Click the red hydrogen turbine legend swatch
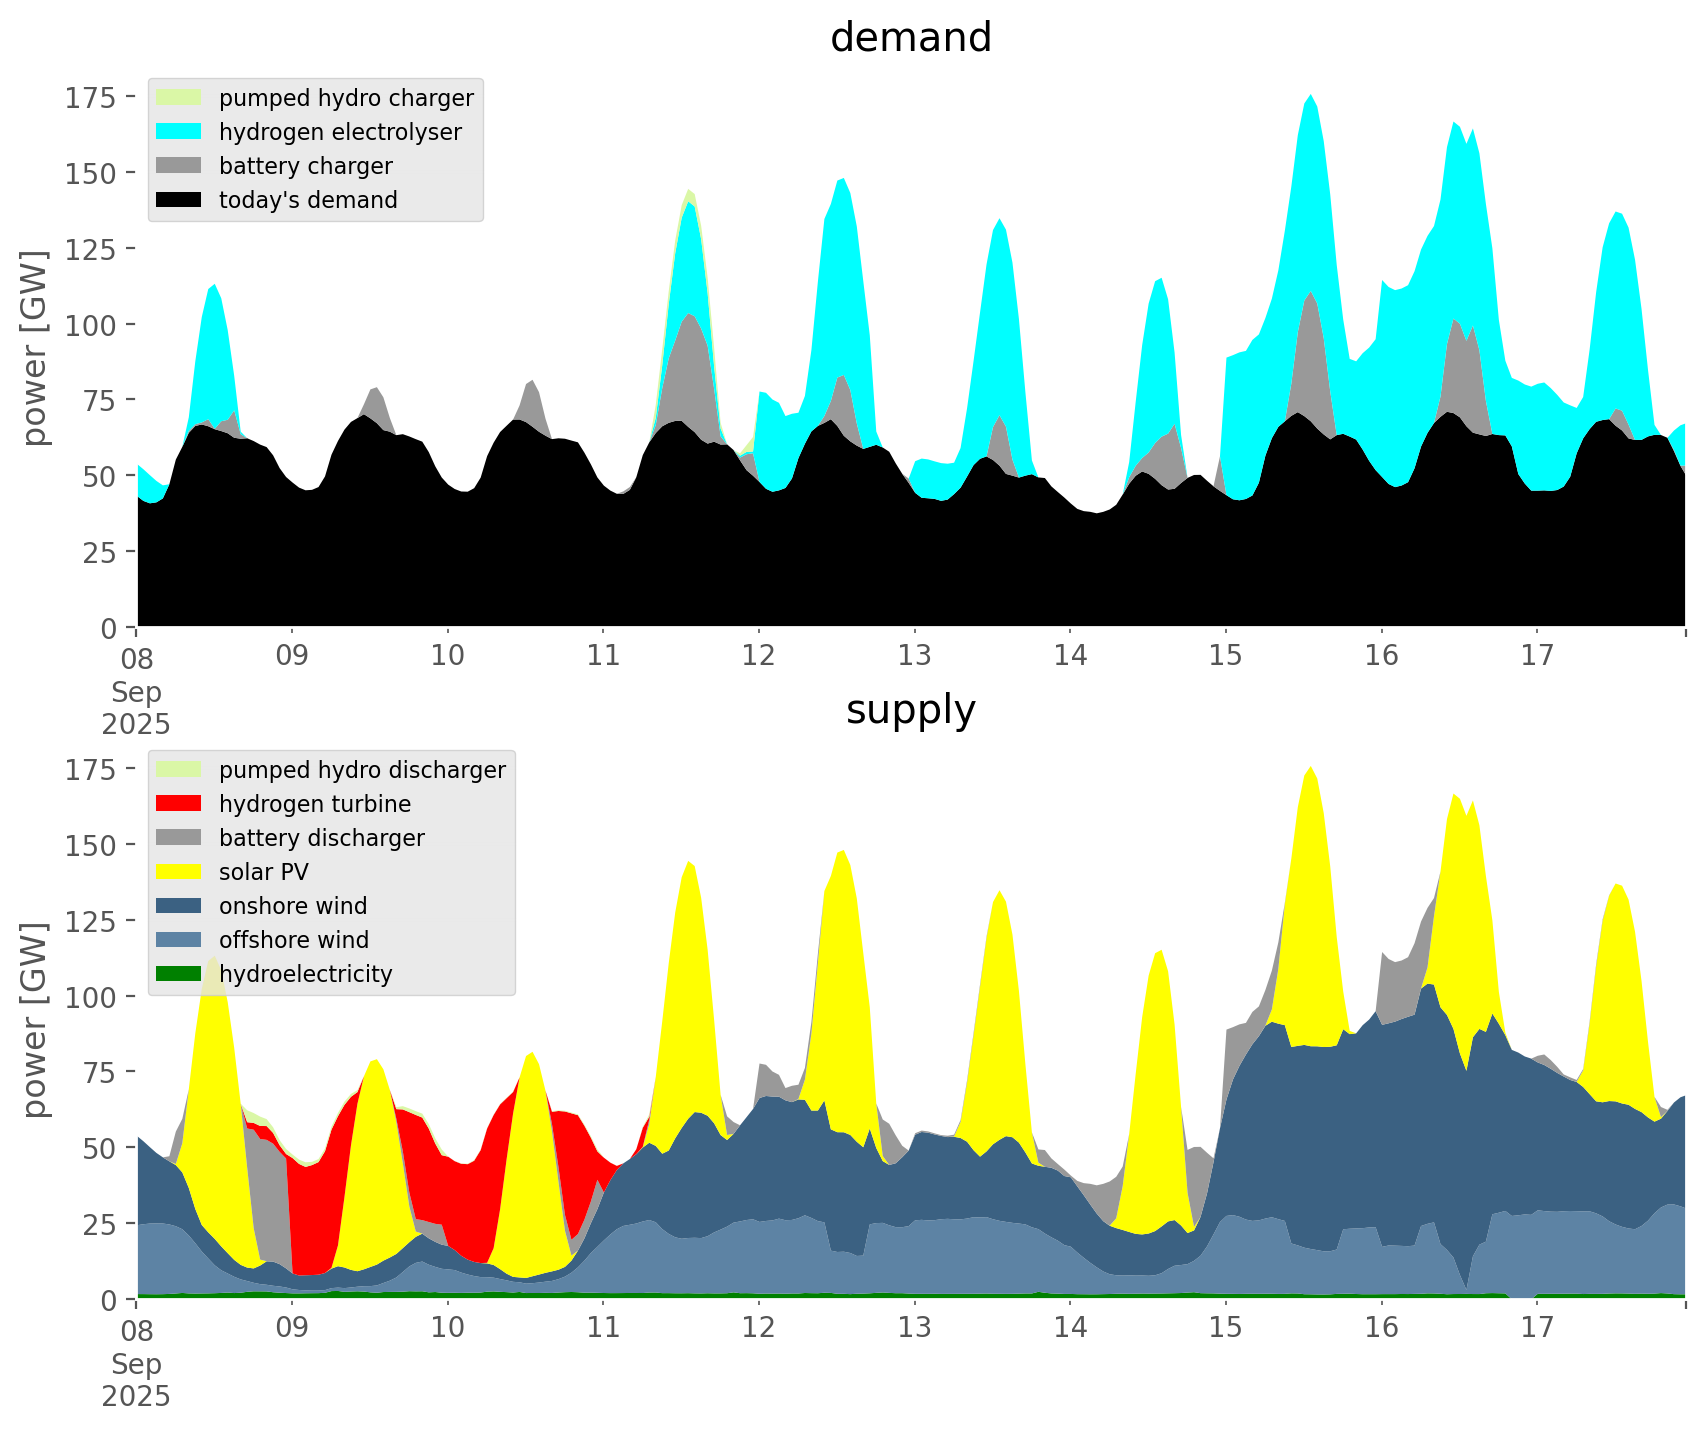This screenshot has height=1431, width=1706. (x=179, y=804)
